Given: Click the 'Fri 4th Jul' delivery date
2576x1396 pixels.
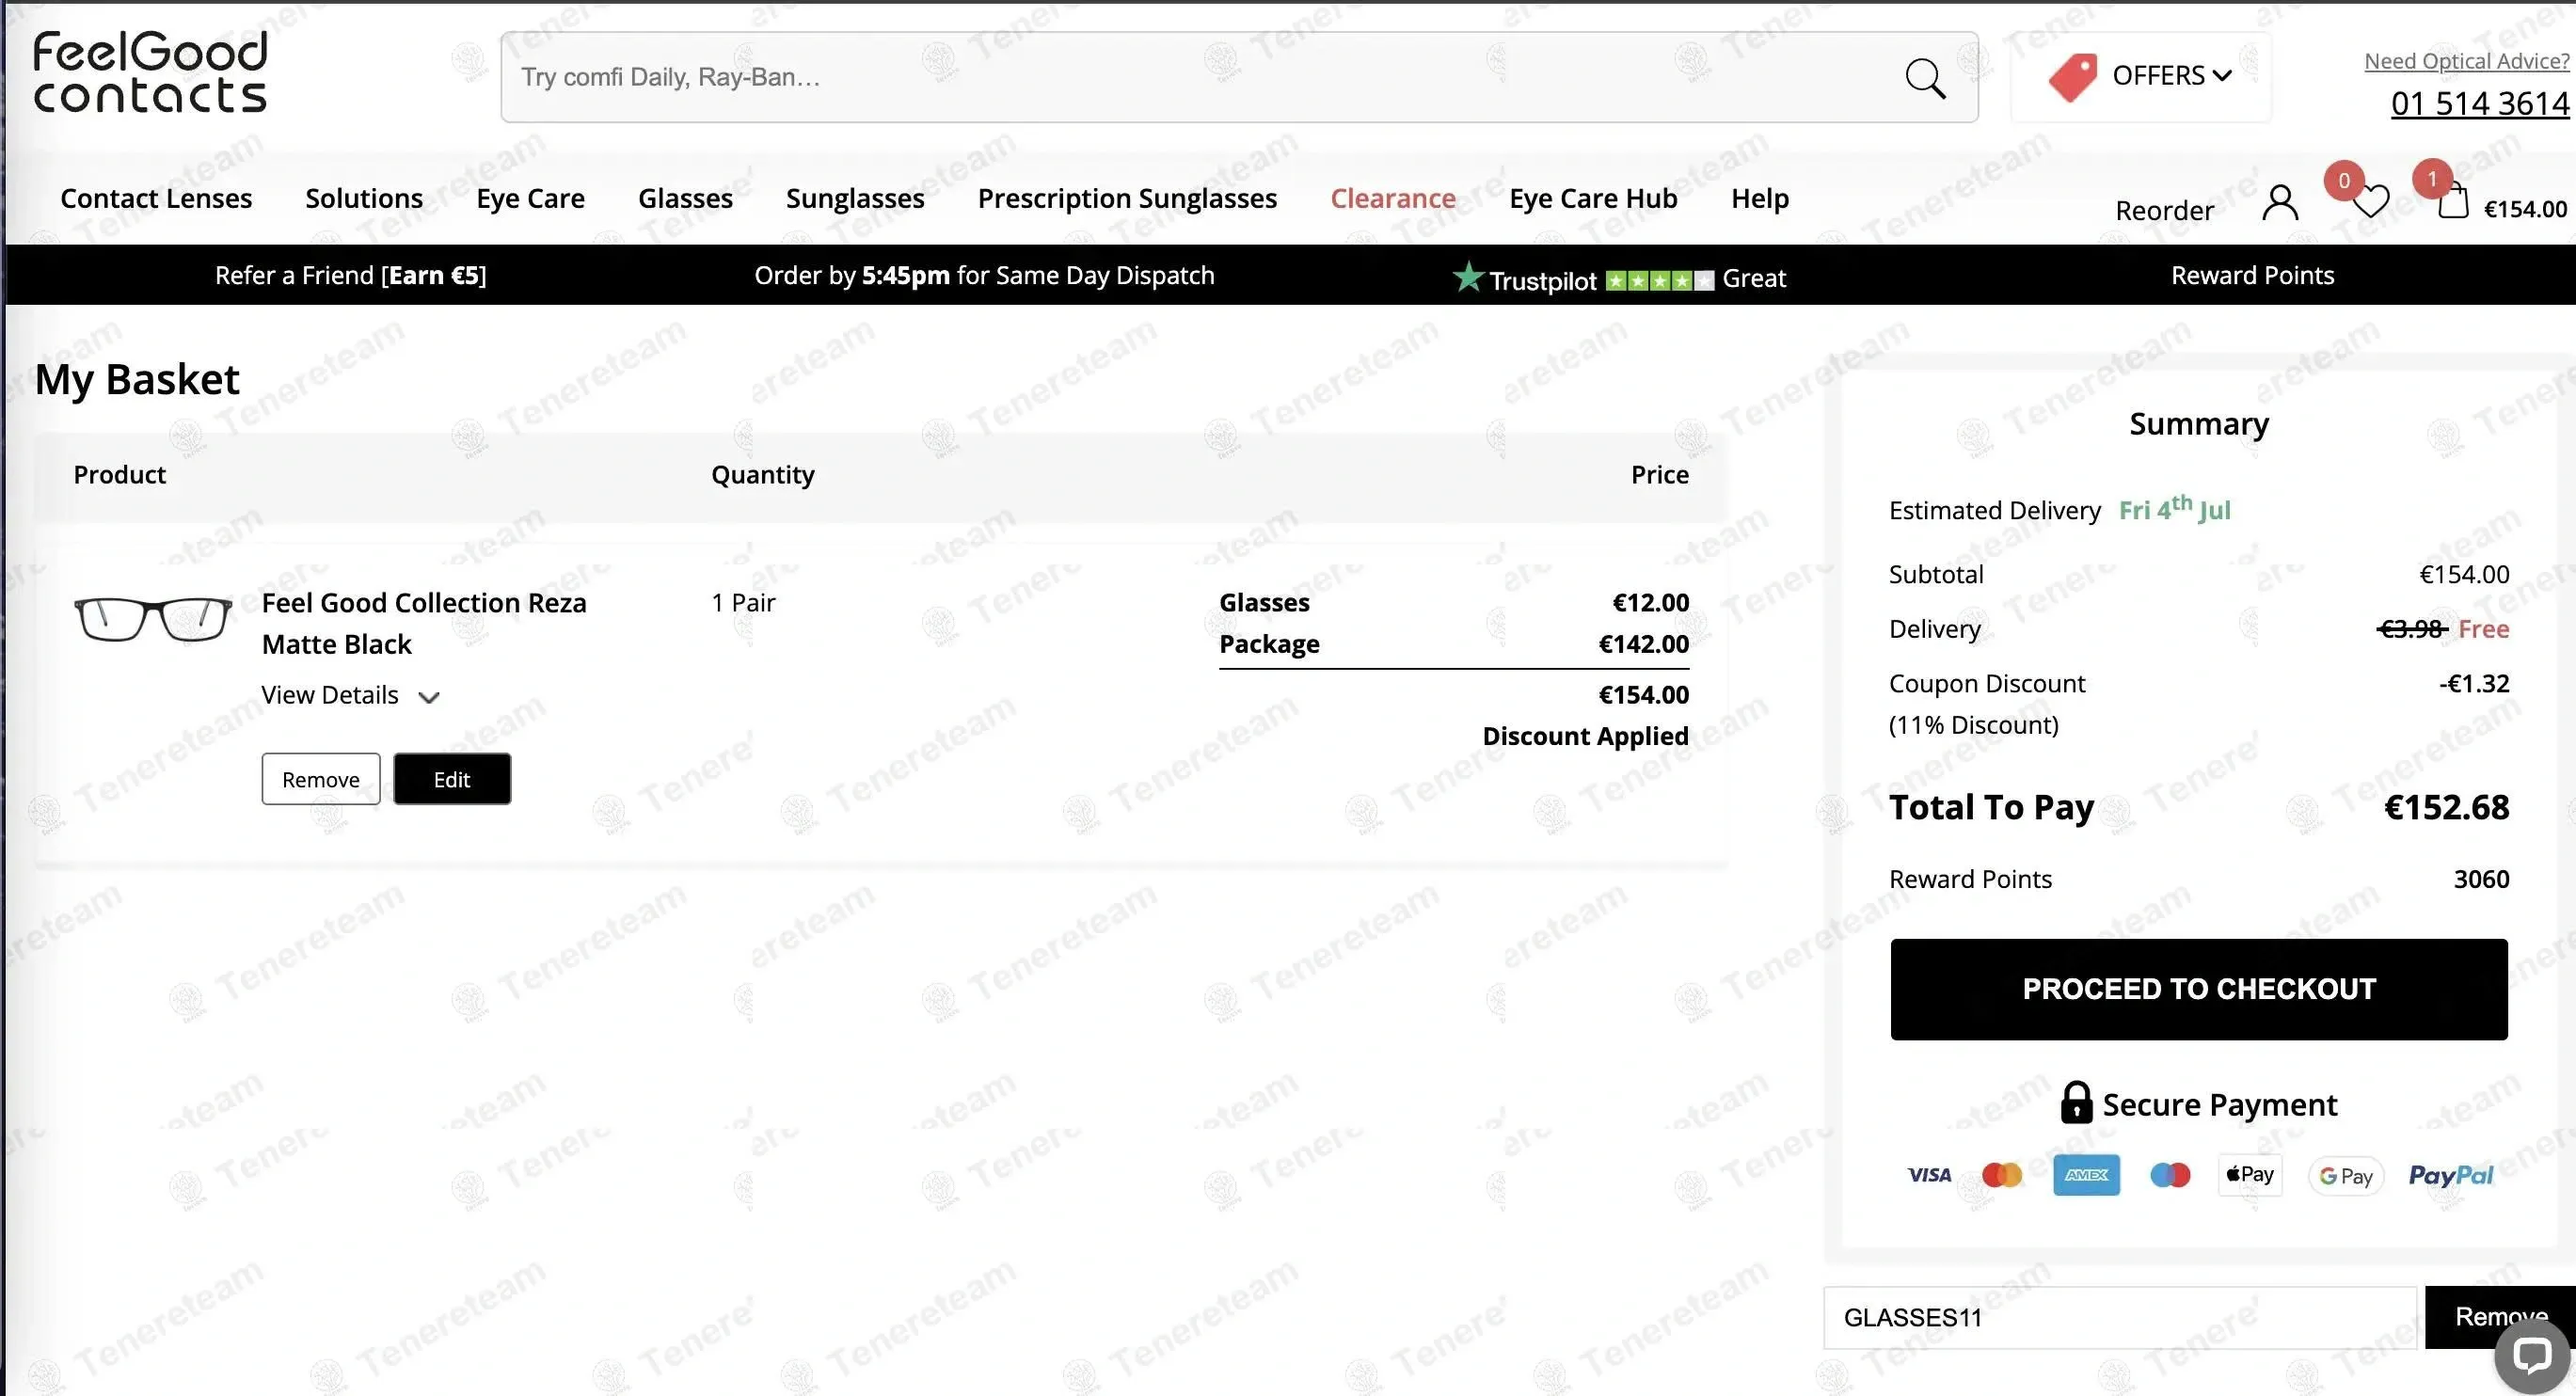Looking at the screenshot, I should point(2175,508).
